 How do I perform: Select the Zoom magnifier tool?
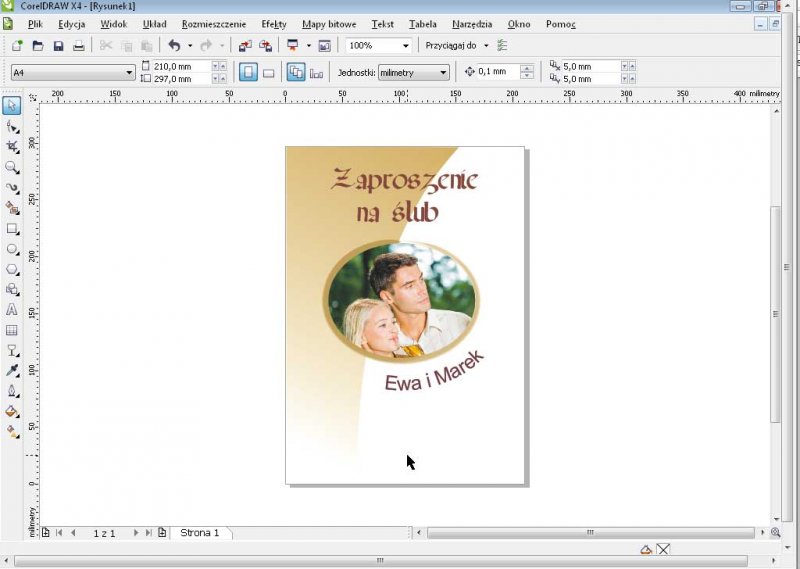click(12, 167)
